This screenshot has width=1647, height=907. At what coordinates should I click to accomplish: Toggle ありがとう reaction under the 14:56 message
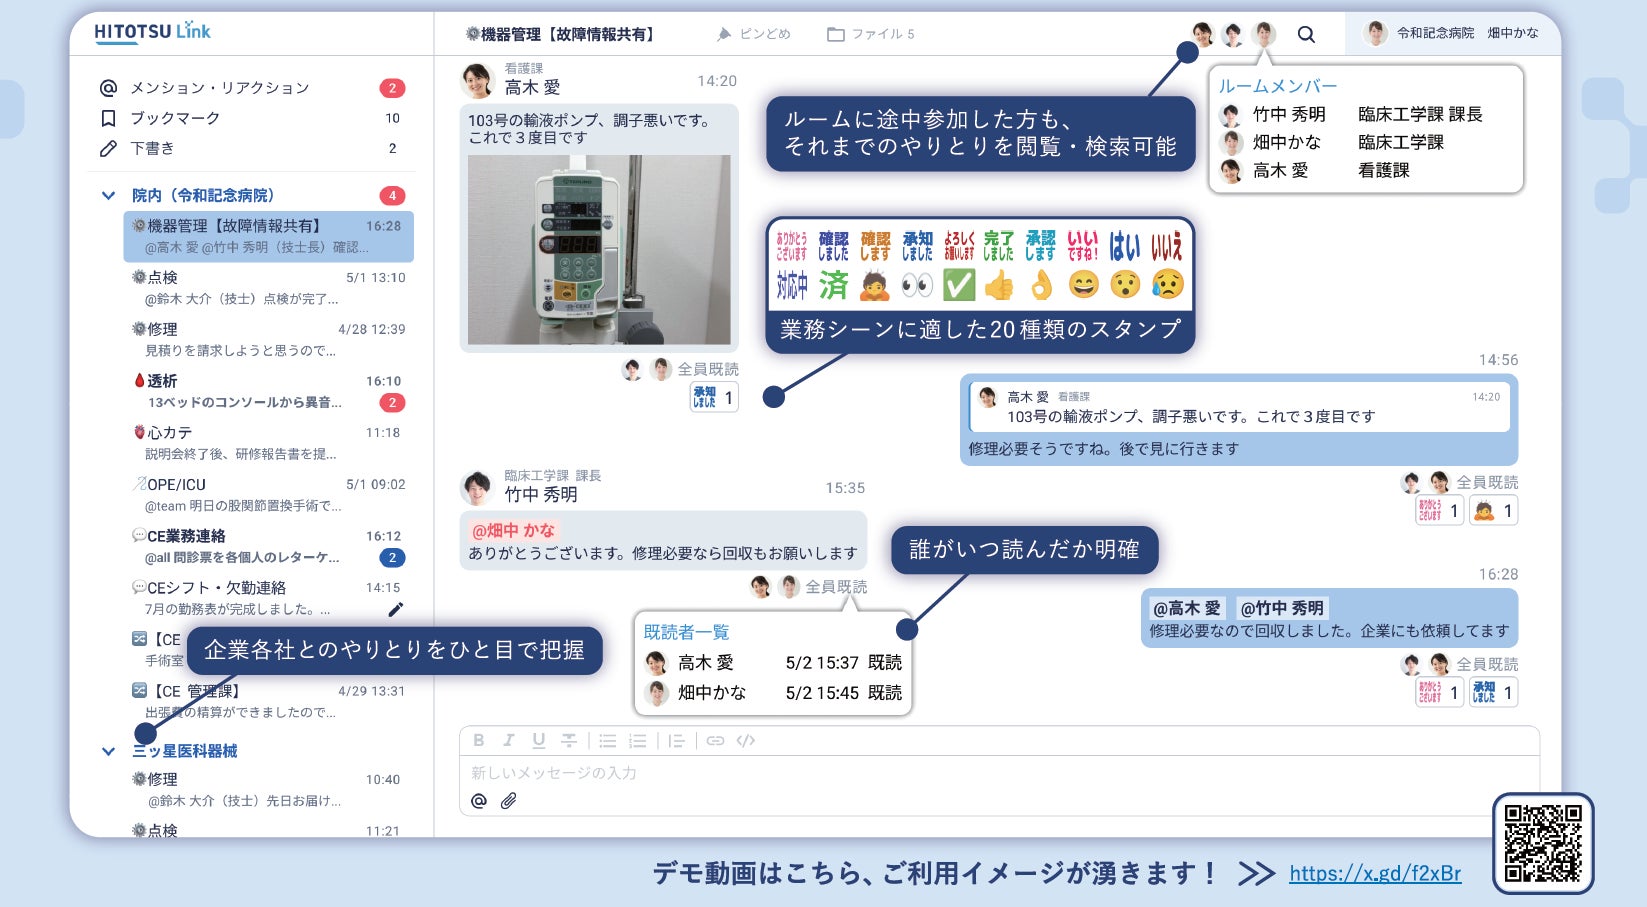coord(1440,511)
